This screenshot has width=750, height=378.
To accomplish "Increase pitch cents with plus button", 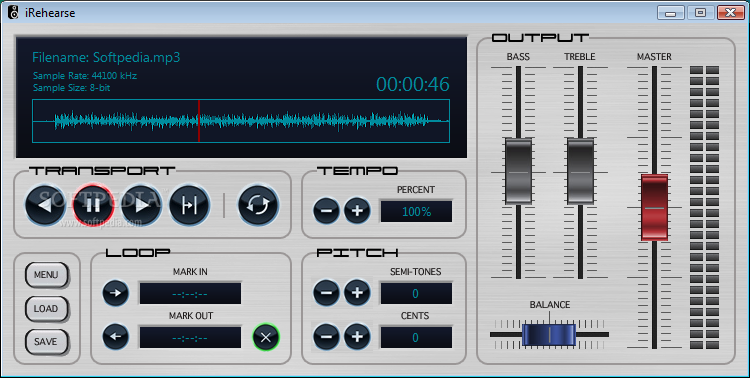I will [x=357, y=337].
